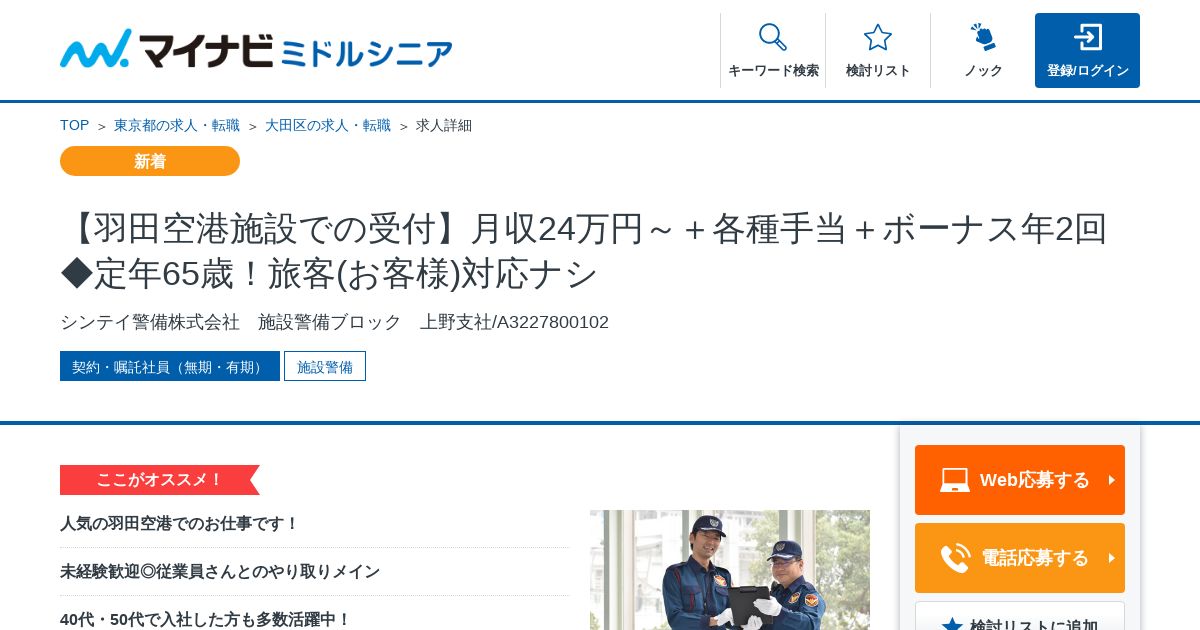1200x630 pixels.
Task: Click the 新着 orange badge
Action: click(150, 161)
